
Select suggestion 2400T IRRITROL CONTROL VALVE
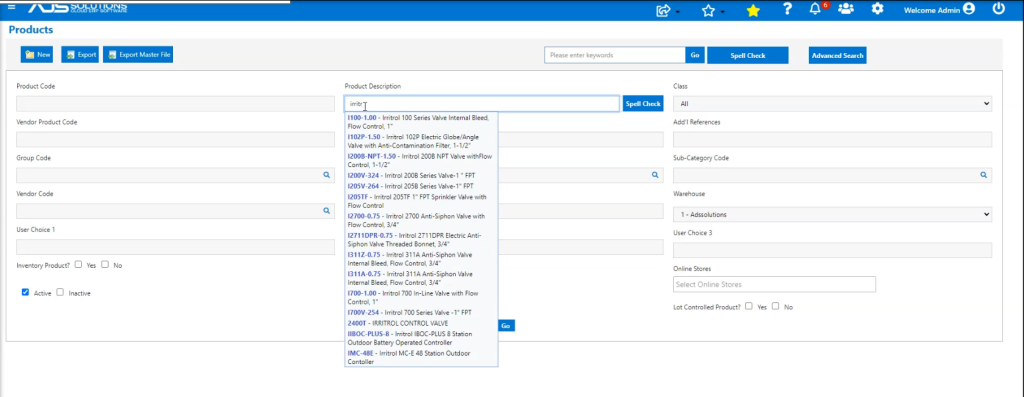point(421,323)
